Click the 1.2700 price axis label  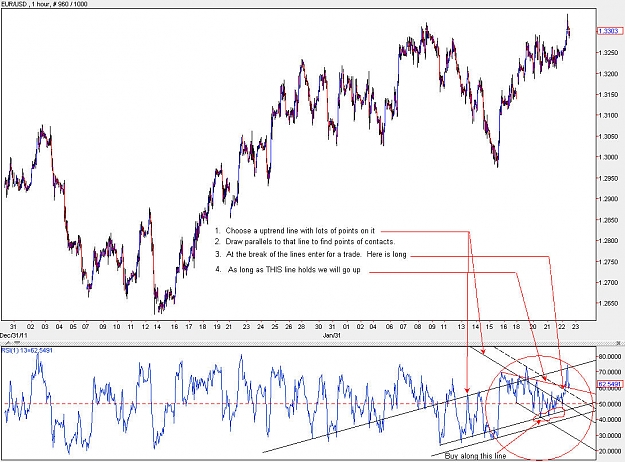point(609,283)
